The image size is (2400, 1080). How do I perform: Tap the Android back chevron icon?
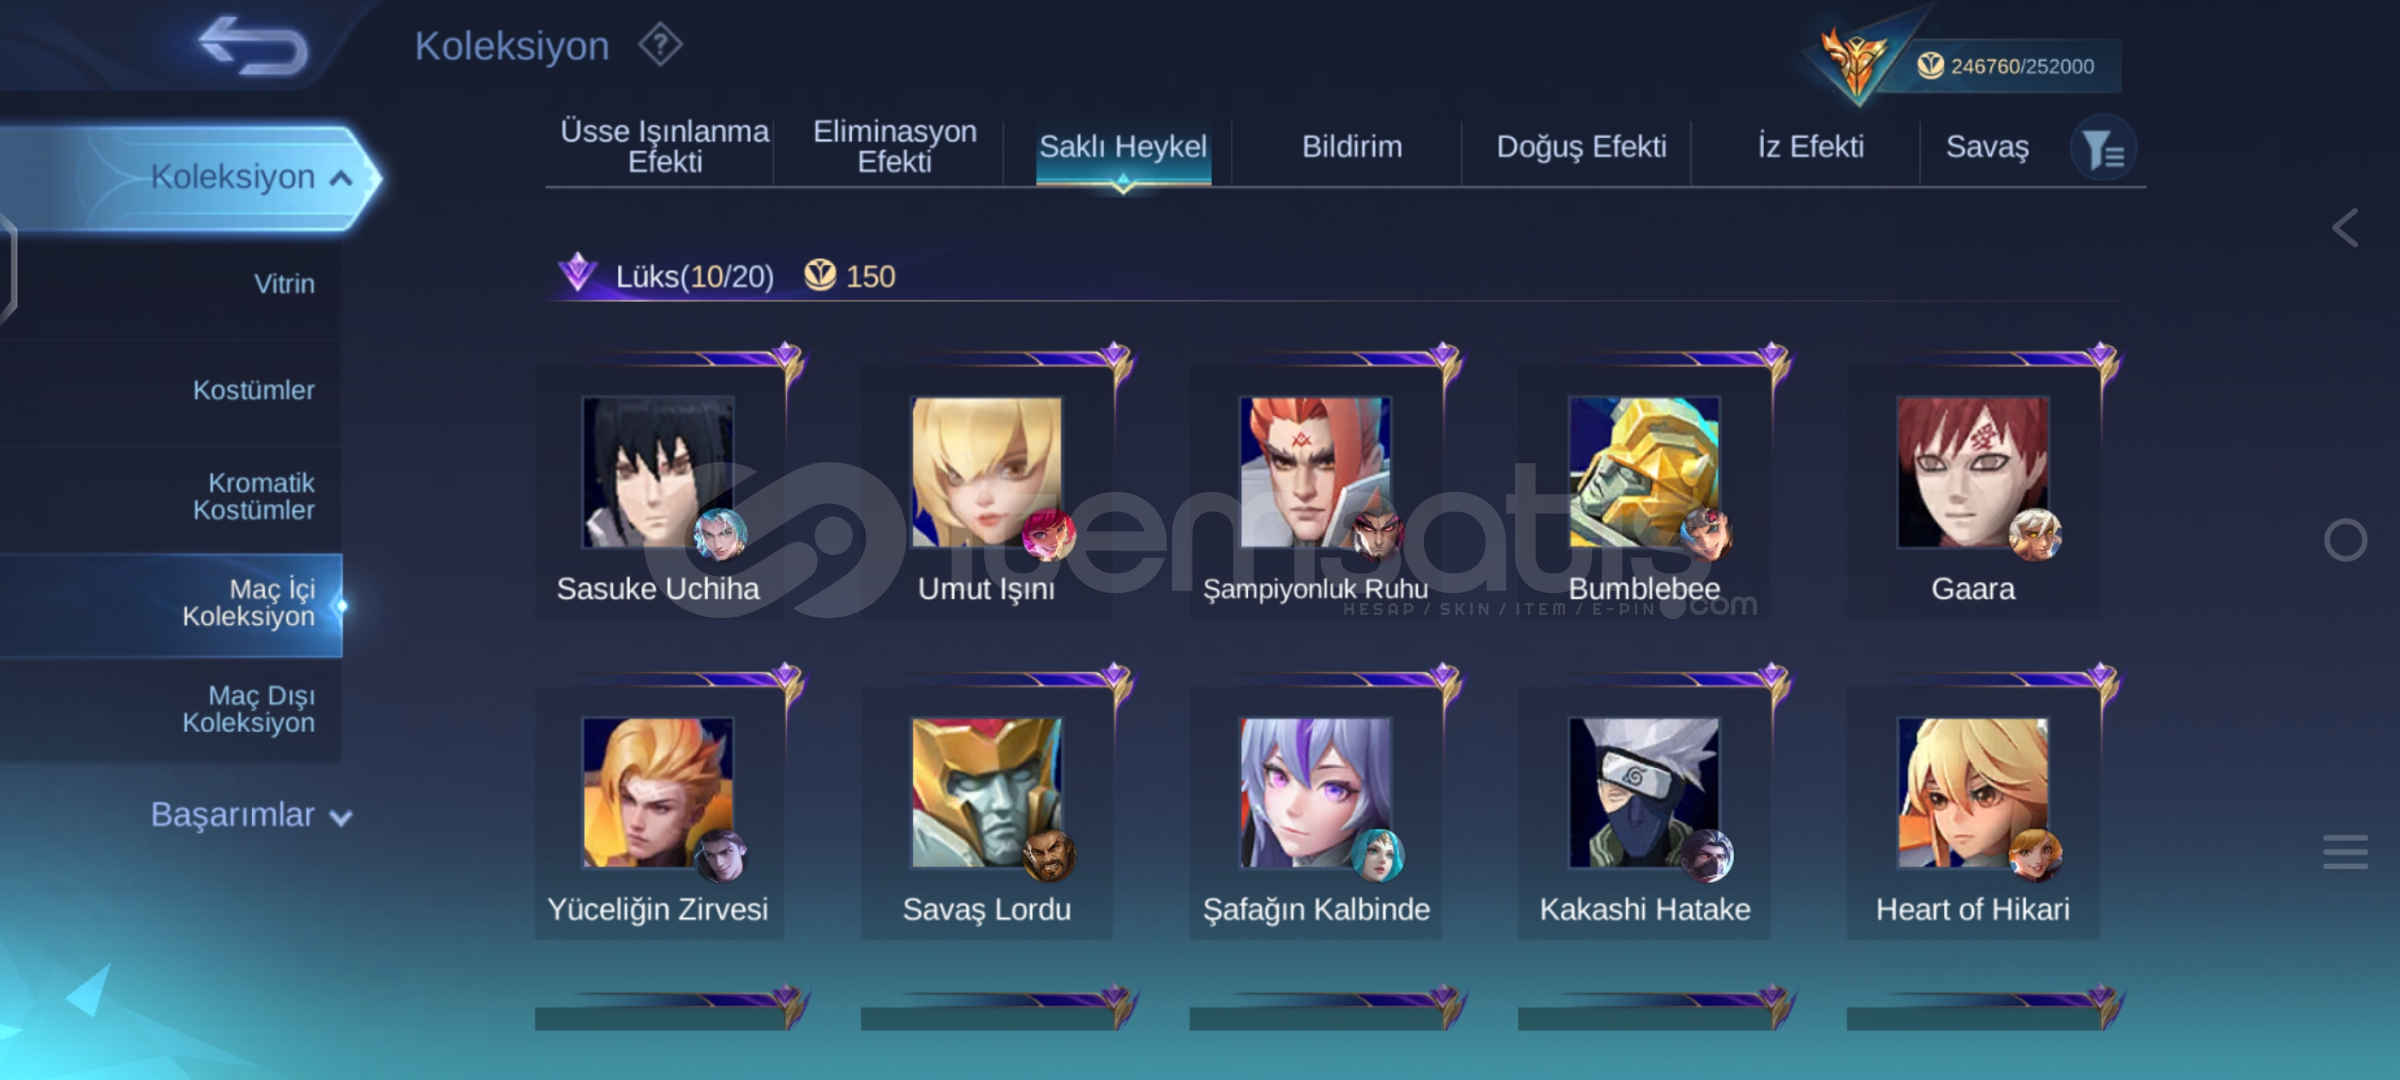point(2346,228)
